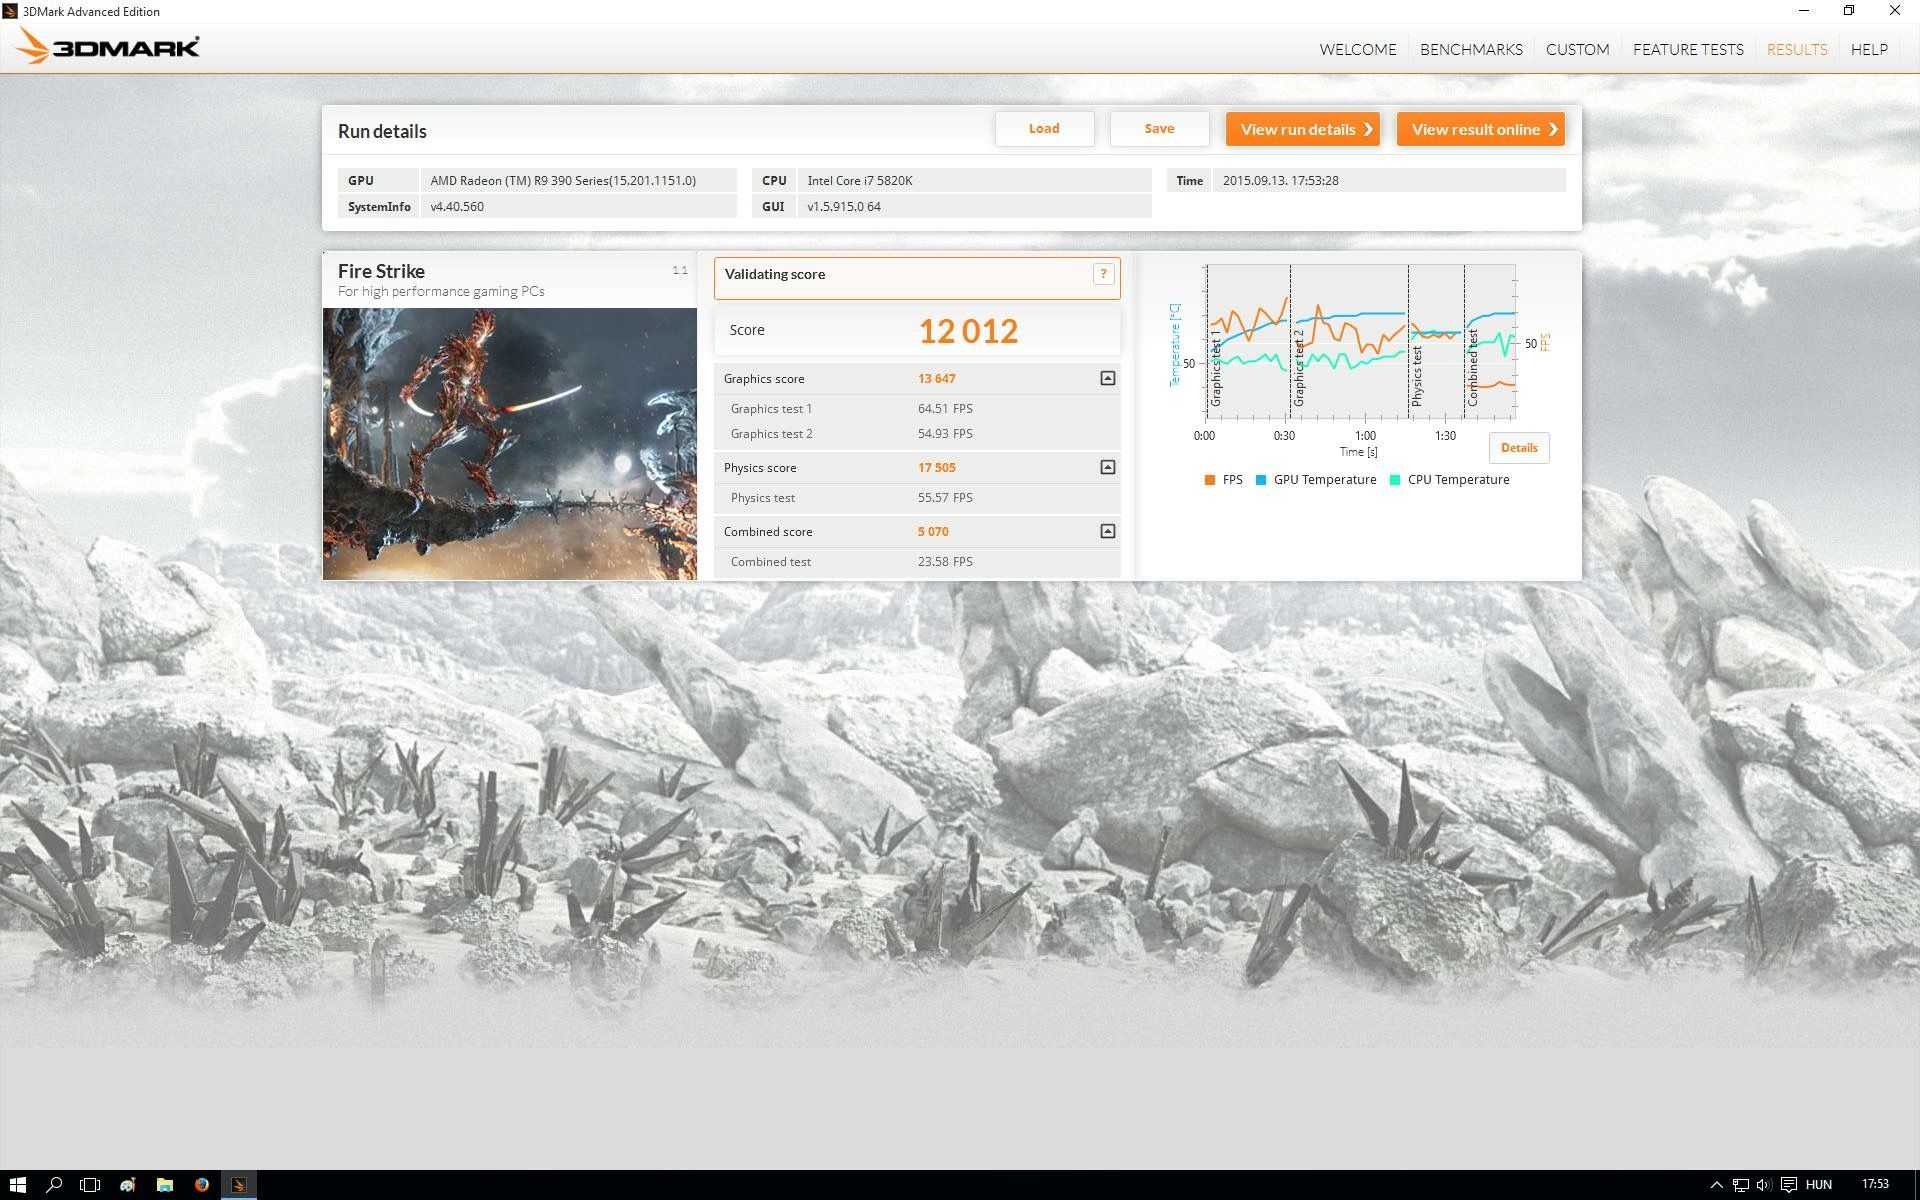Open File Explorer from the taskbar
1920x1200 pixels.
(x=165, y=1185)
